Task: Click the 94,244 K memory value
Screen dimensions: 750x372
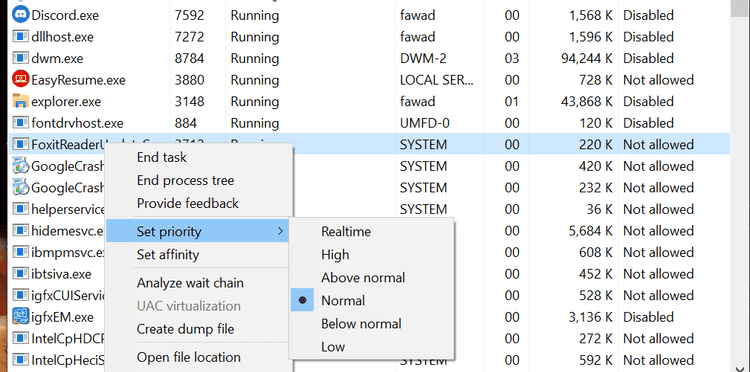Action: pos(587,58)
